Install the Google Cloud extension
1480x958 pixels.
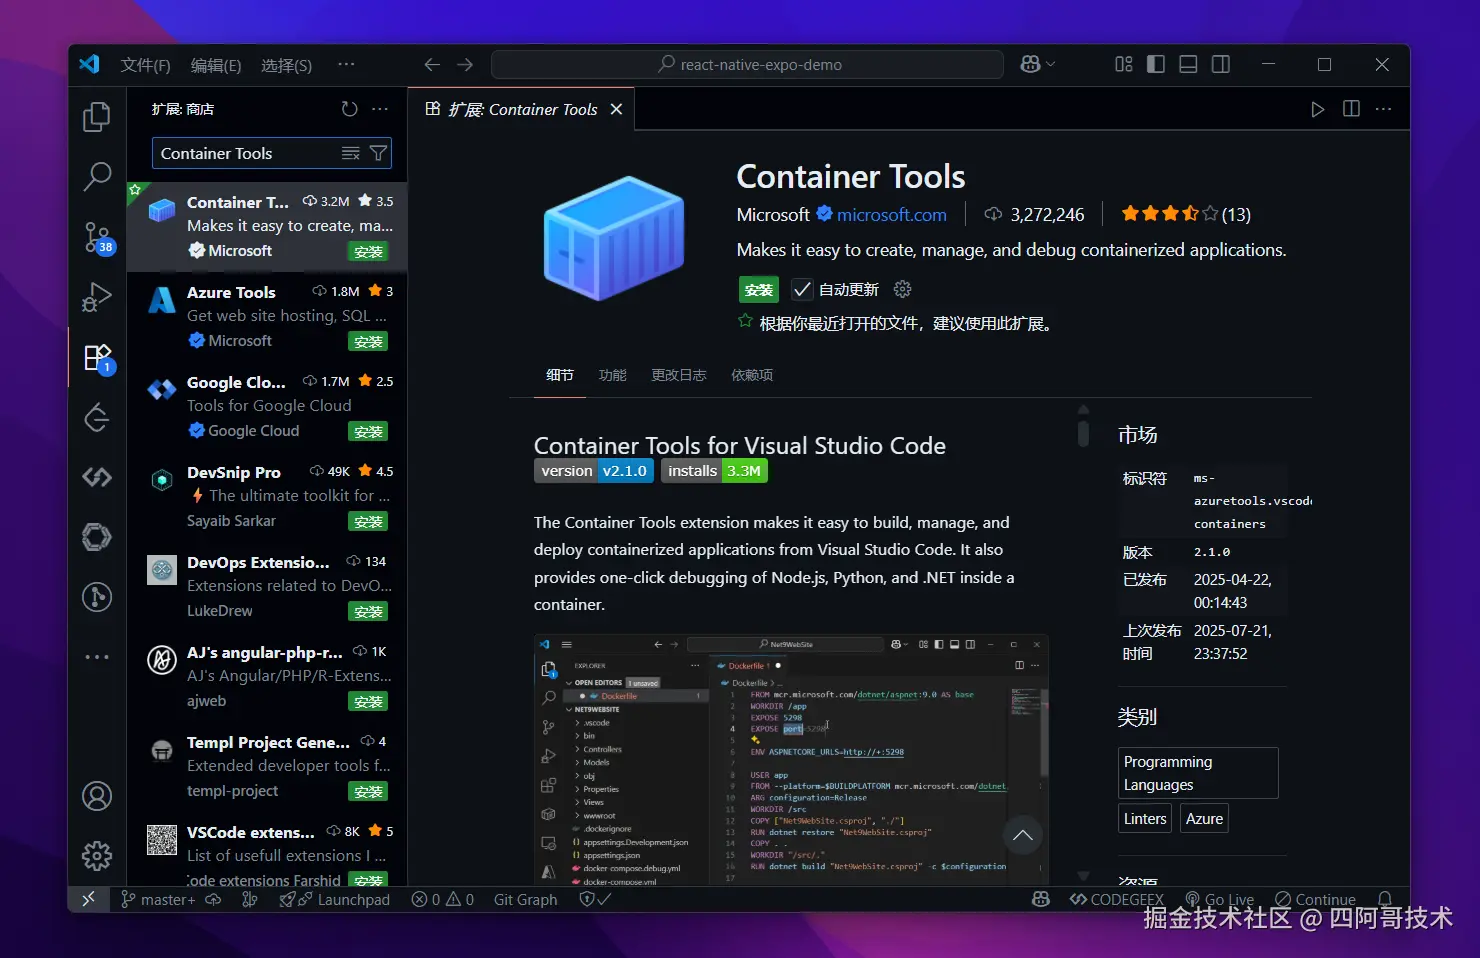point(368,432)
